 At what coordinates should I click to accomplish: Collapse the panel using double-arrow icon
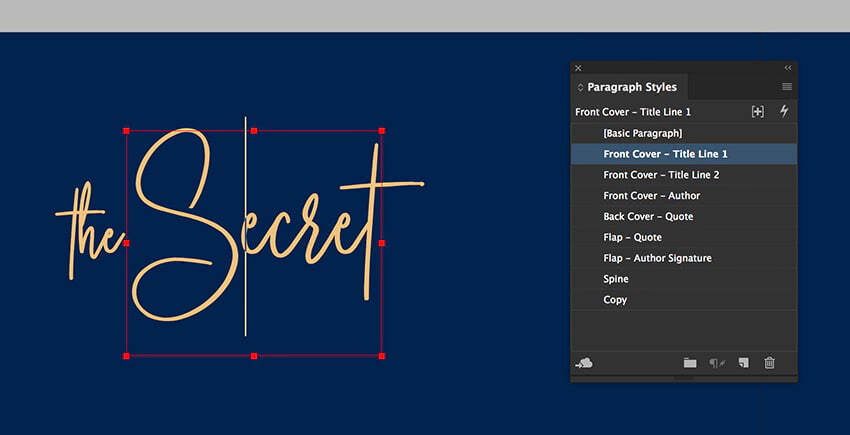788,68
